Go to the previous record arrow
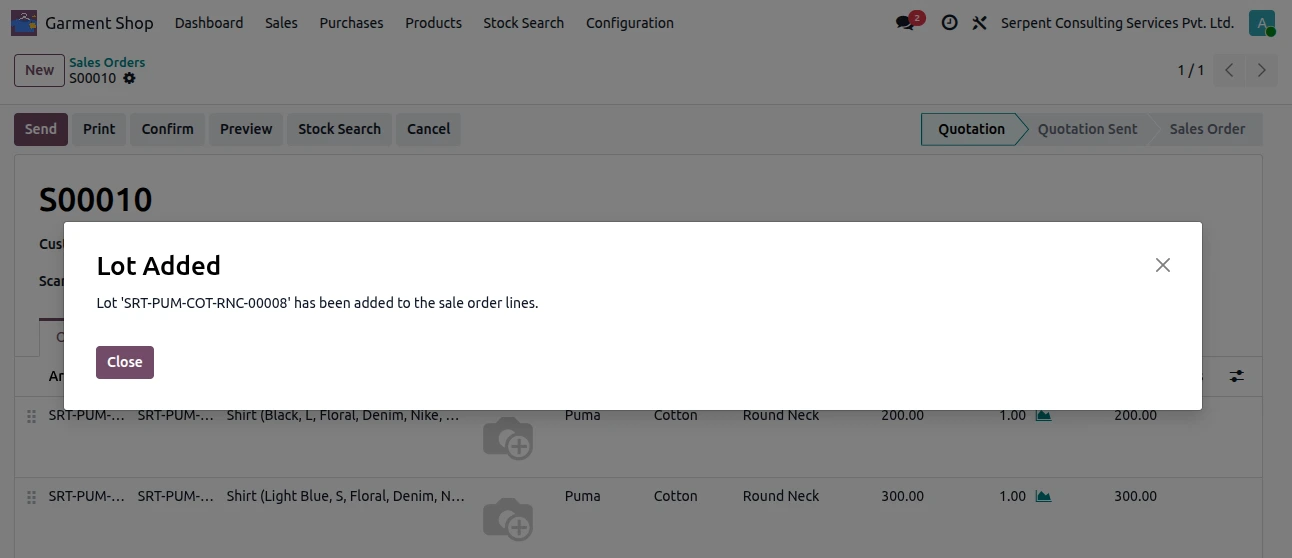The width and height of the screenshot is (1292, 558). [1230, 70]
